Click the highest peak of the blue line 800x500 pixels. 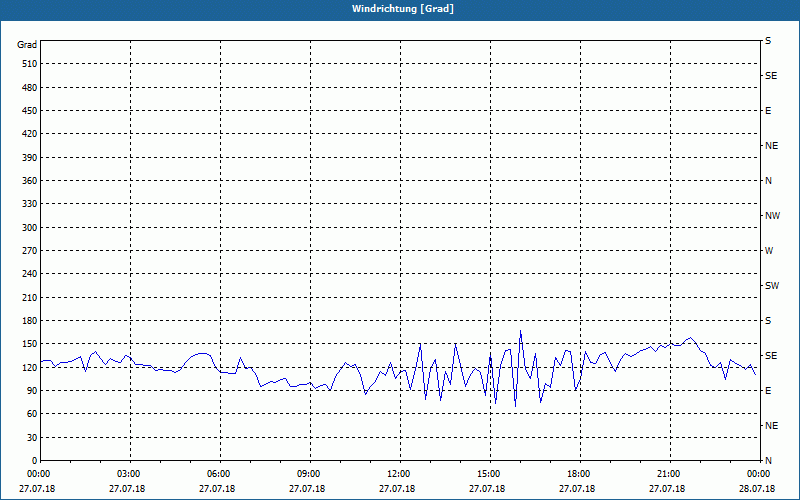520,331
